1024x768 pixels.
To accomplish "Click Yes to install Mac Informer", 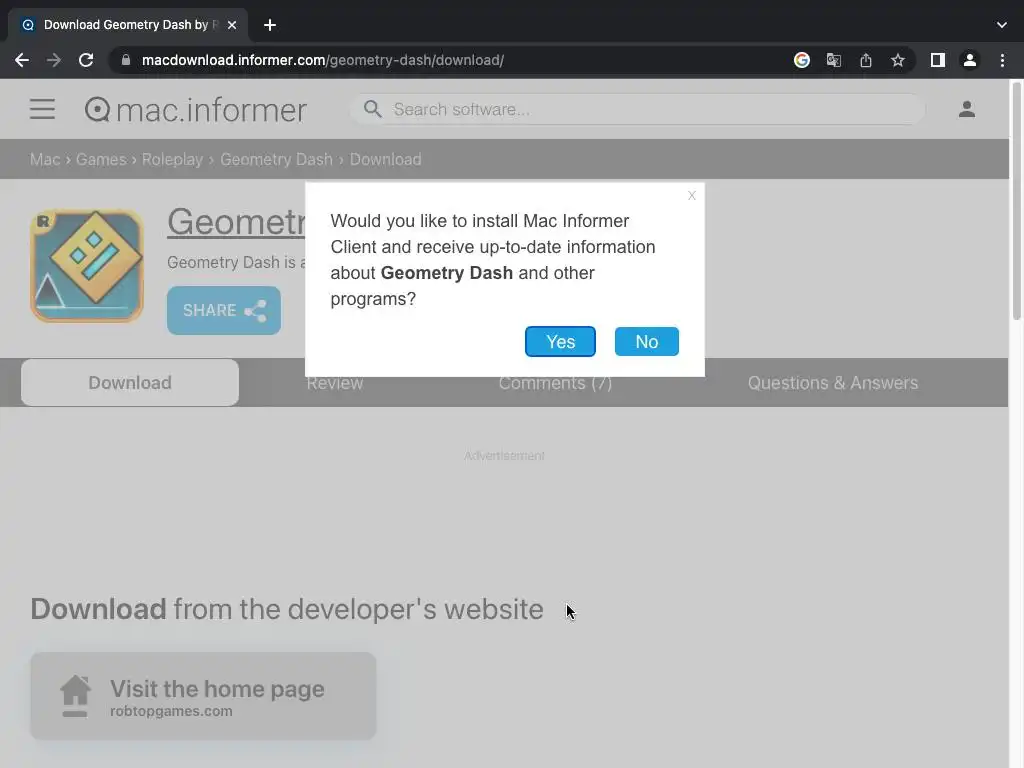I will 560,342.
